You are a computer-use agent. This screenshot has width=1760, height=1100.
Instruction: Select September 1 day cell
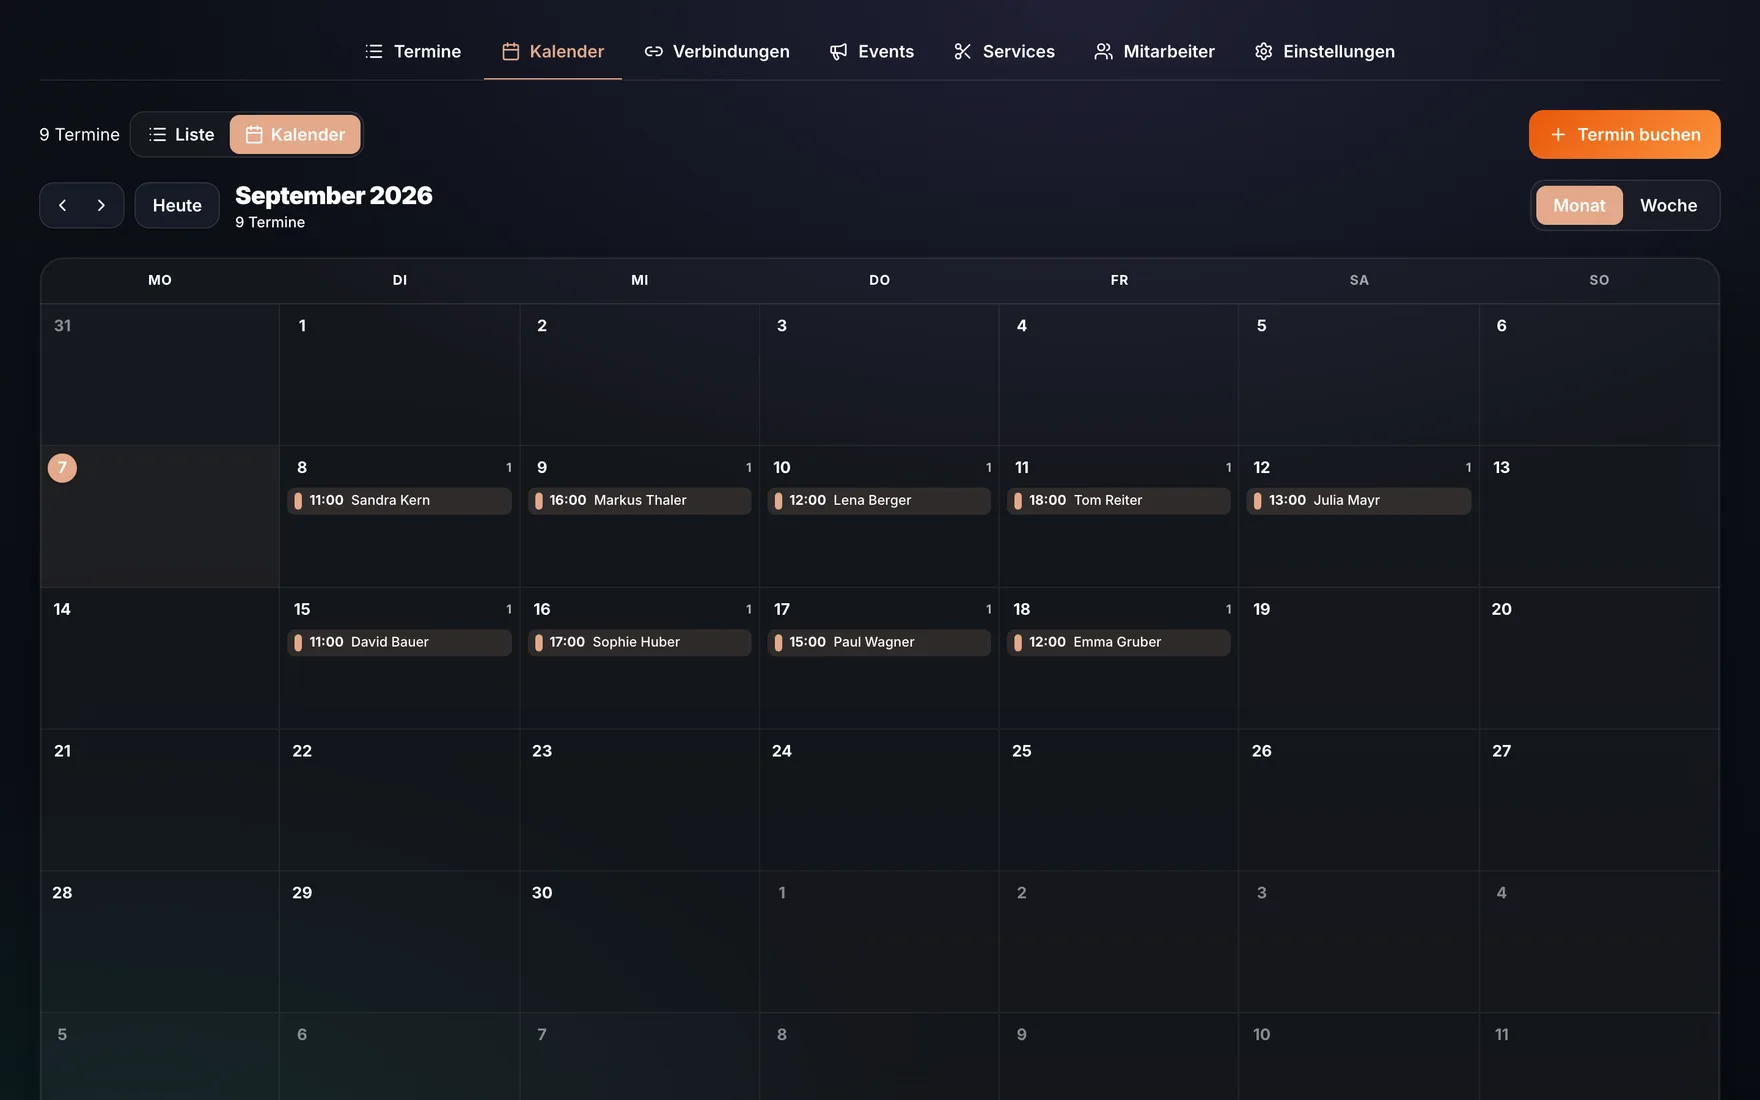click(x=399, y=375)
